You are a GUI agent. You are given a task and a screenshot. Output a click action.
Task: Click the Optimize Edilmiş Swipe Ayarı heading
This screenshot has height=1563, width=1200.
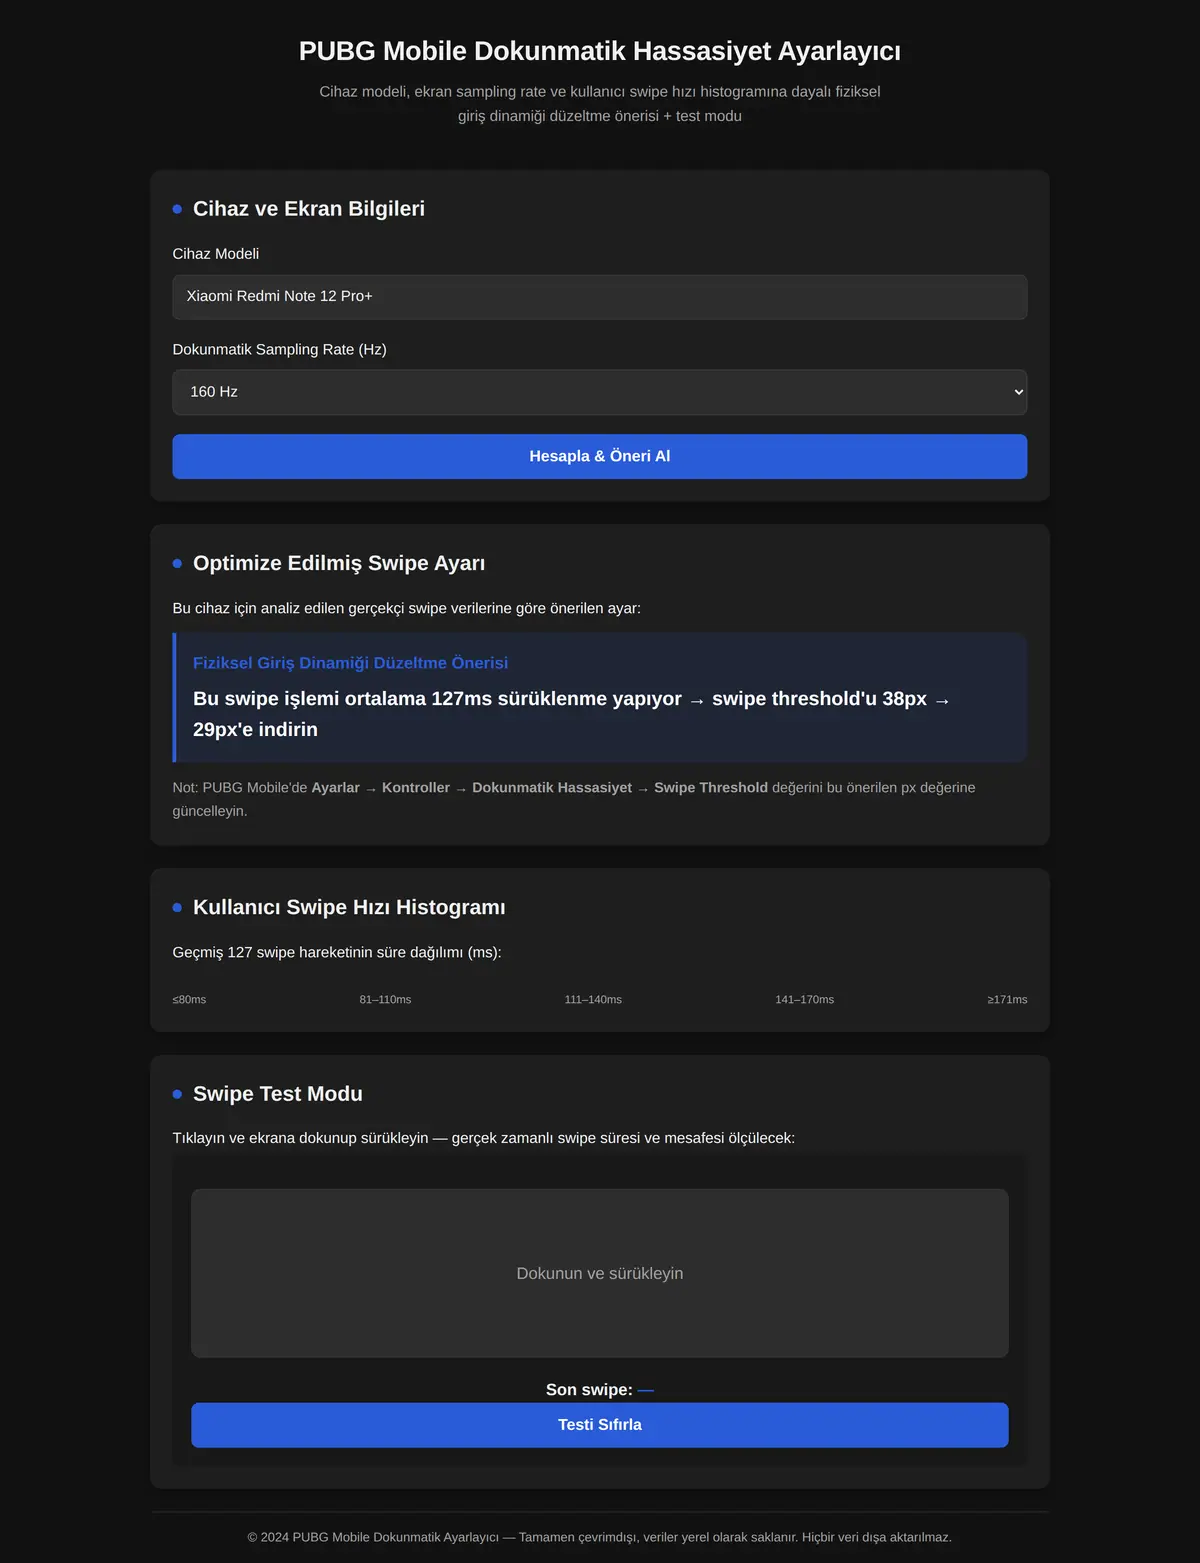[339, 563]
